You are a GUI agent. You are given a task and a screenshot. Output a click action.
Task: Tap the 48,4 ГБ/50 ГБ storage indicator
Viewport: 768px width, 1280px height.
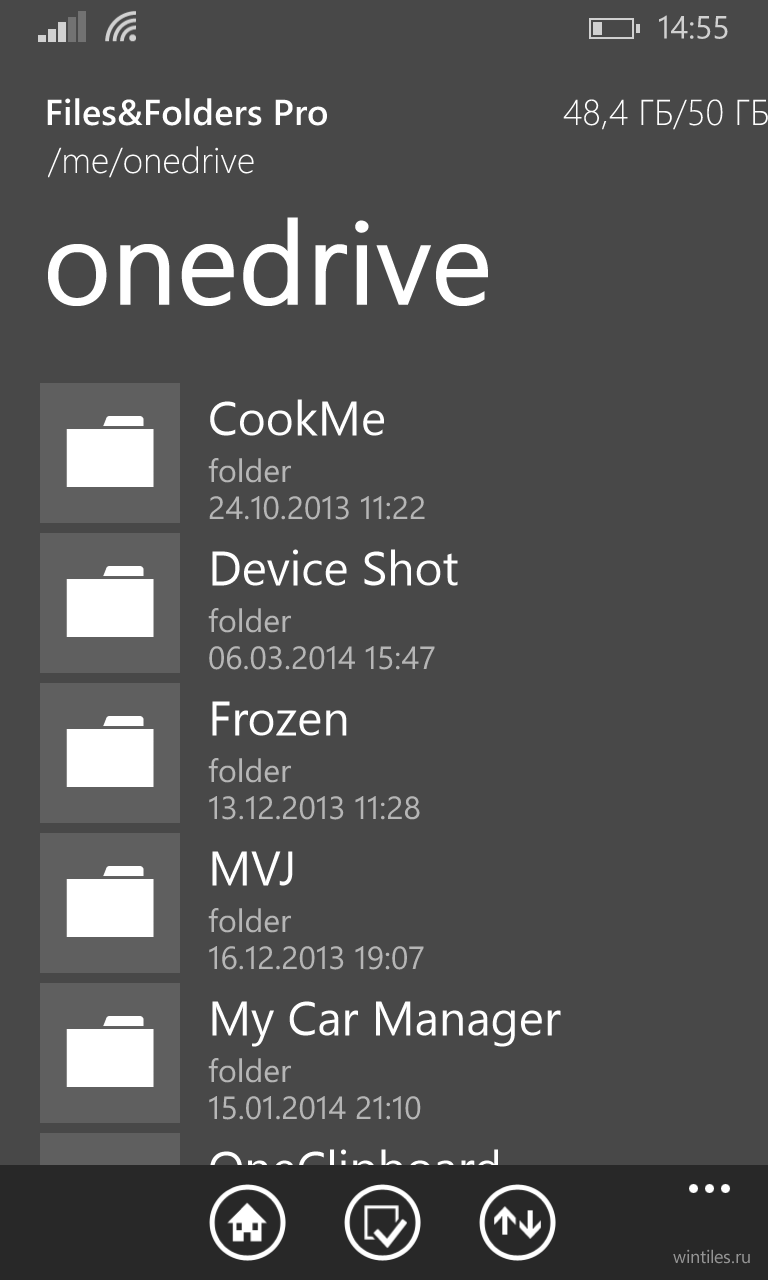click(x=665, y=114)
